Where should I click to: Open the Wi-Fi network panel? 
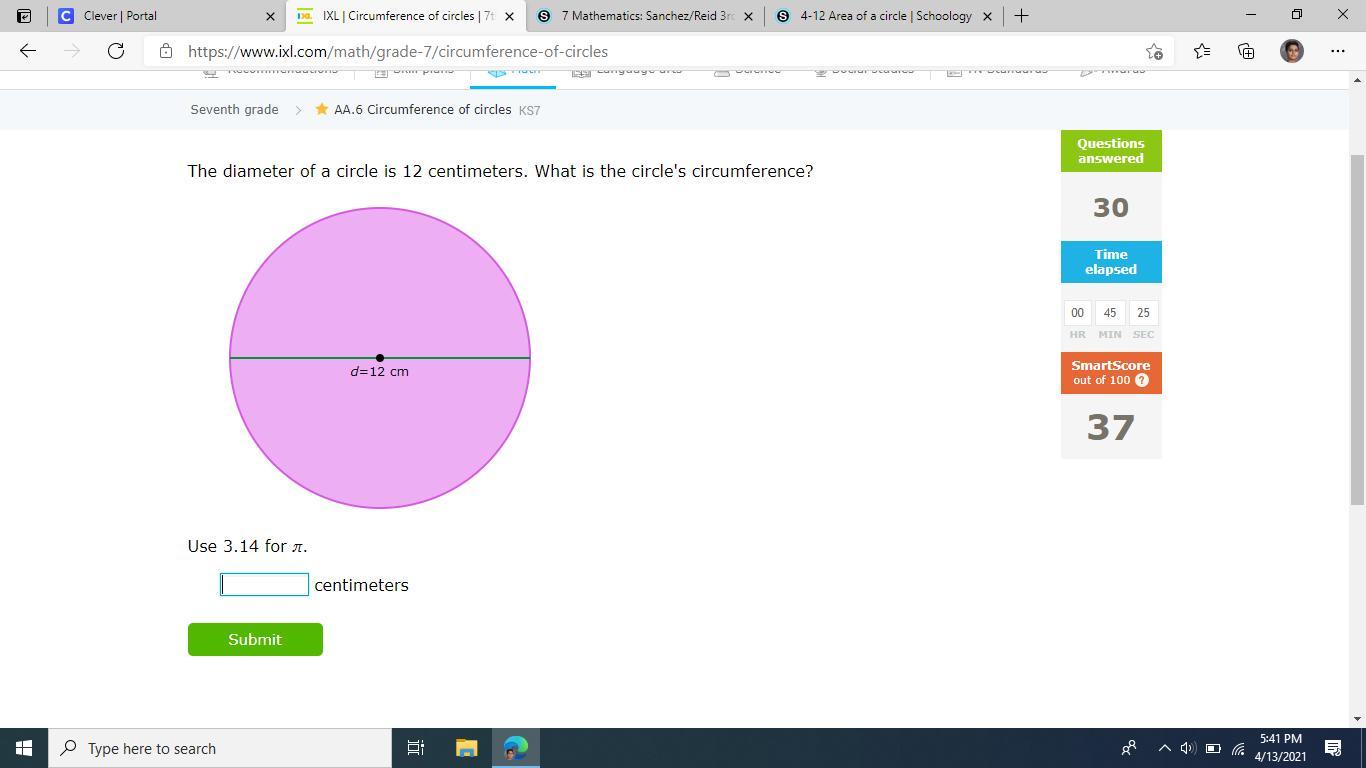pyautogui.click(x=1238, y=748)
